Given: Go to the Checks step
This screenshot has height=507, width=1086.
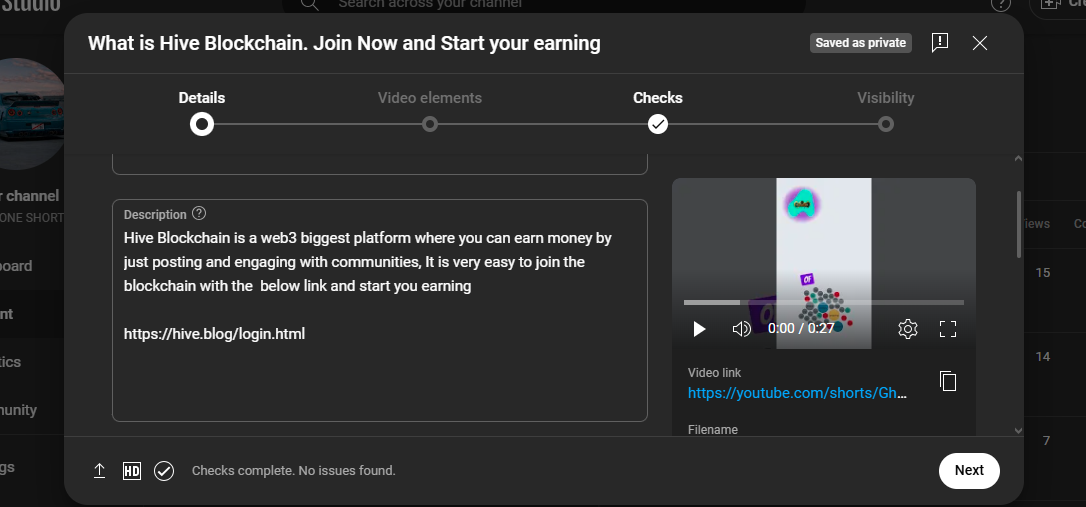Looking at the screenshot, I should click(657, 98).
